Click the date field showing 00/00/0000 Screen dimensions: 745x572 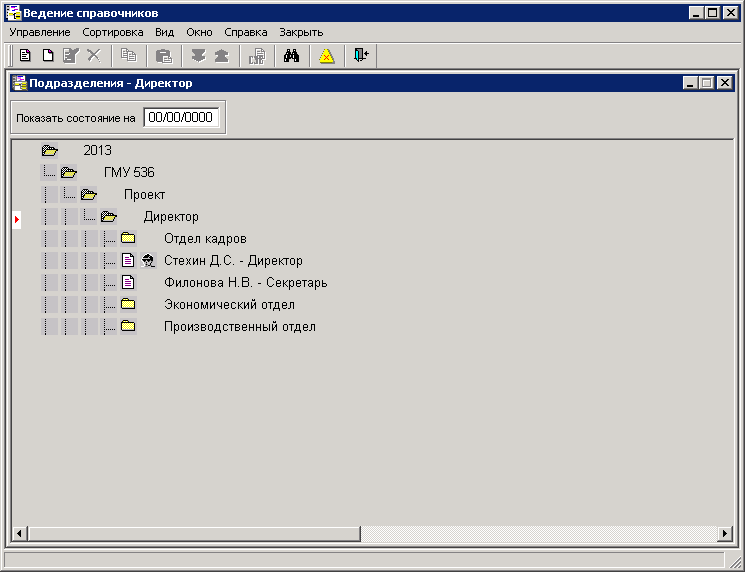click(181, 117)
